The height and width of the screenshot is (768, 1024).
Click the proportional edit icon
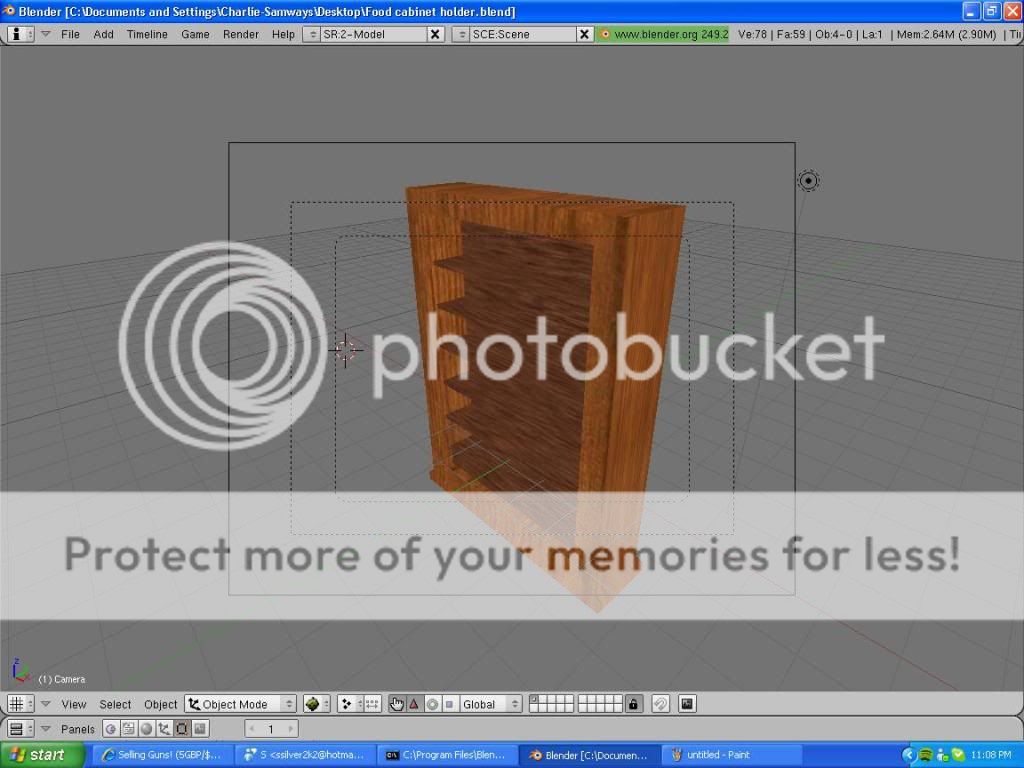(660, 704)
